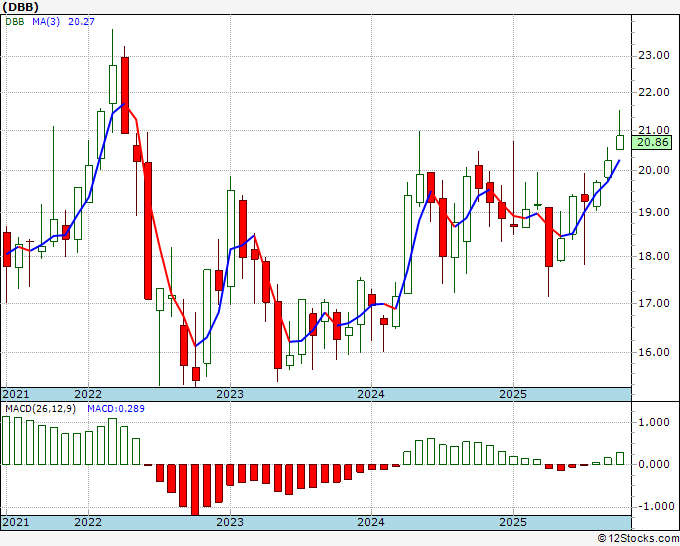The height and width of the screenshot is (546, 680).
Task: Click the current price tag 20.86
Action: [652, 142]
